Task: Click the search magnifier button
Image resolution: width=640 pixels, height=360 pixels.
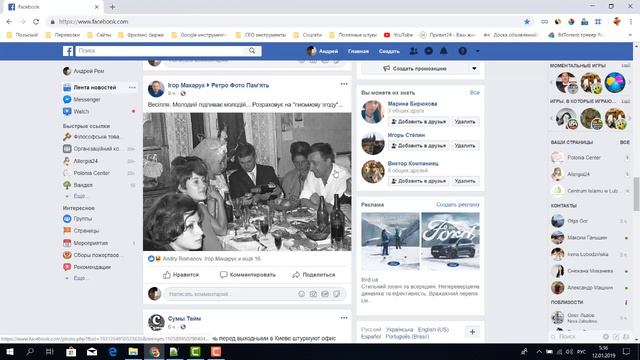Action: [x=252, y=51]
